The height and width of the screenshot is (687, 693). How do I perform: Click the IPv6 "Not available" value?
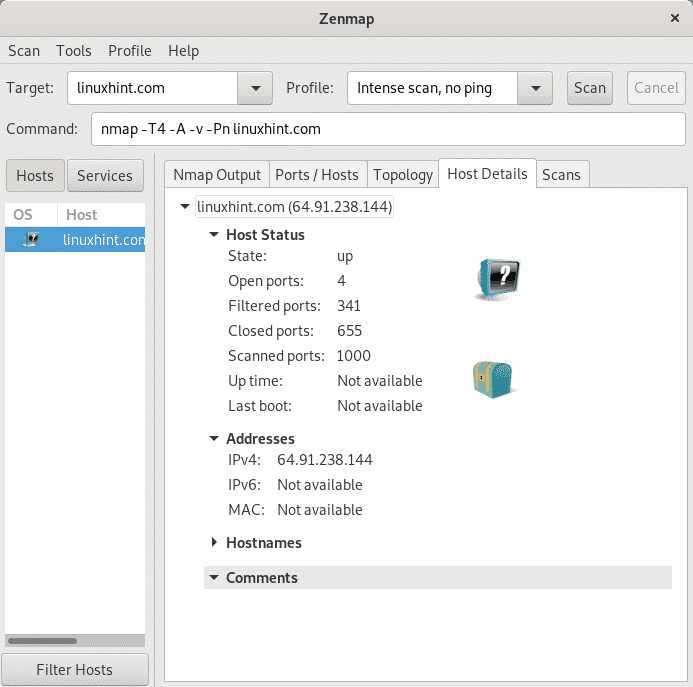(320, 485)
